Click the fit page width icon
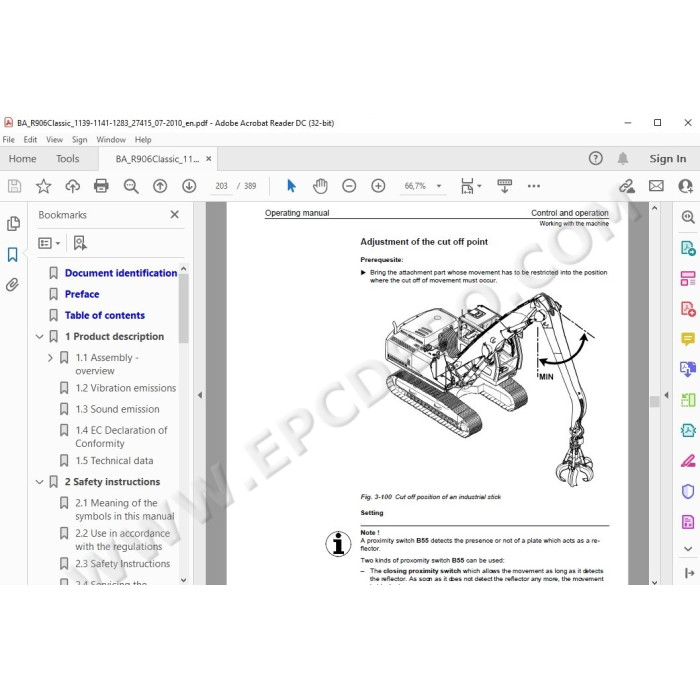This screenshot has width=700, height=700. click(467, 186)
